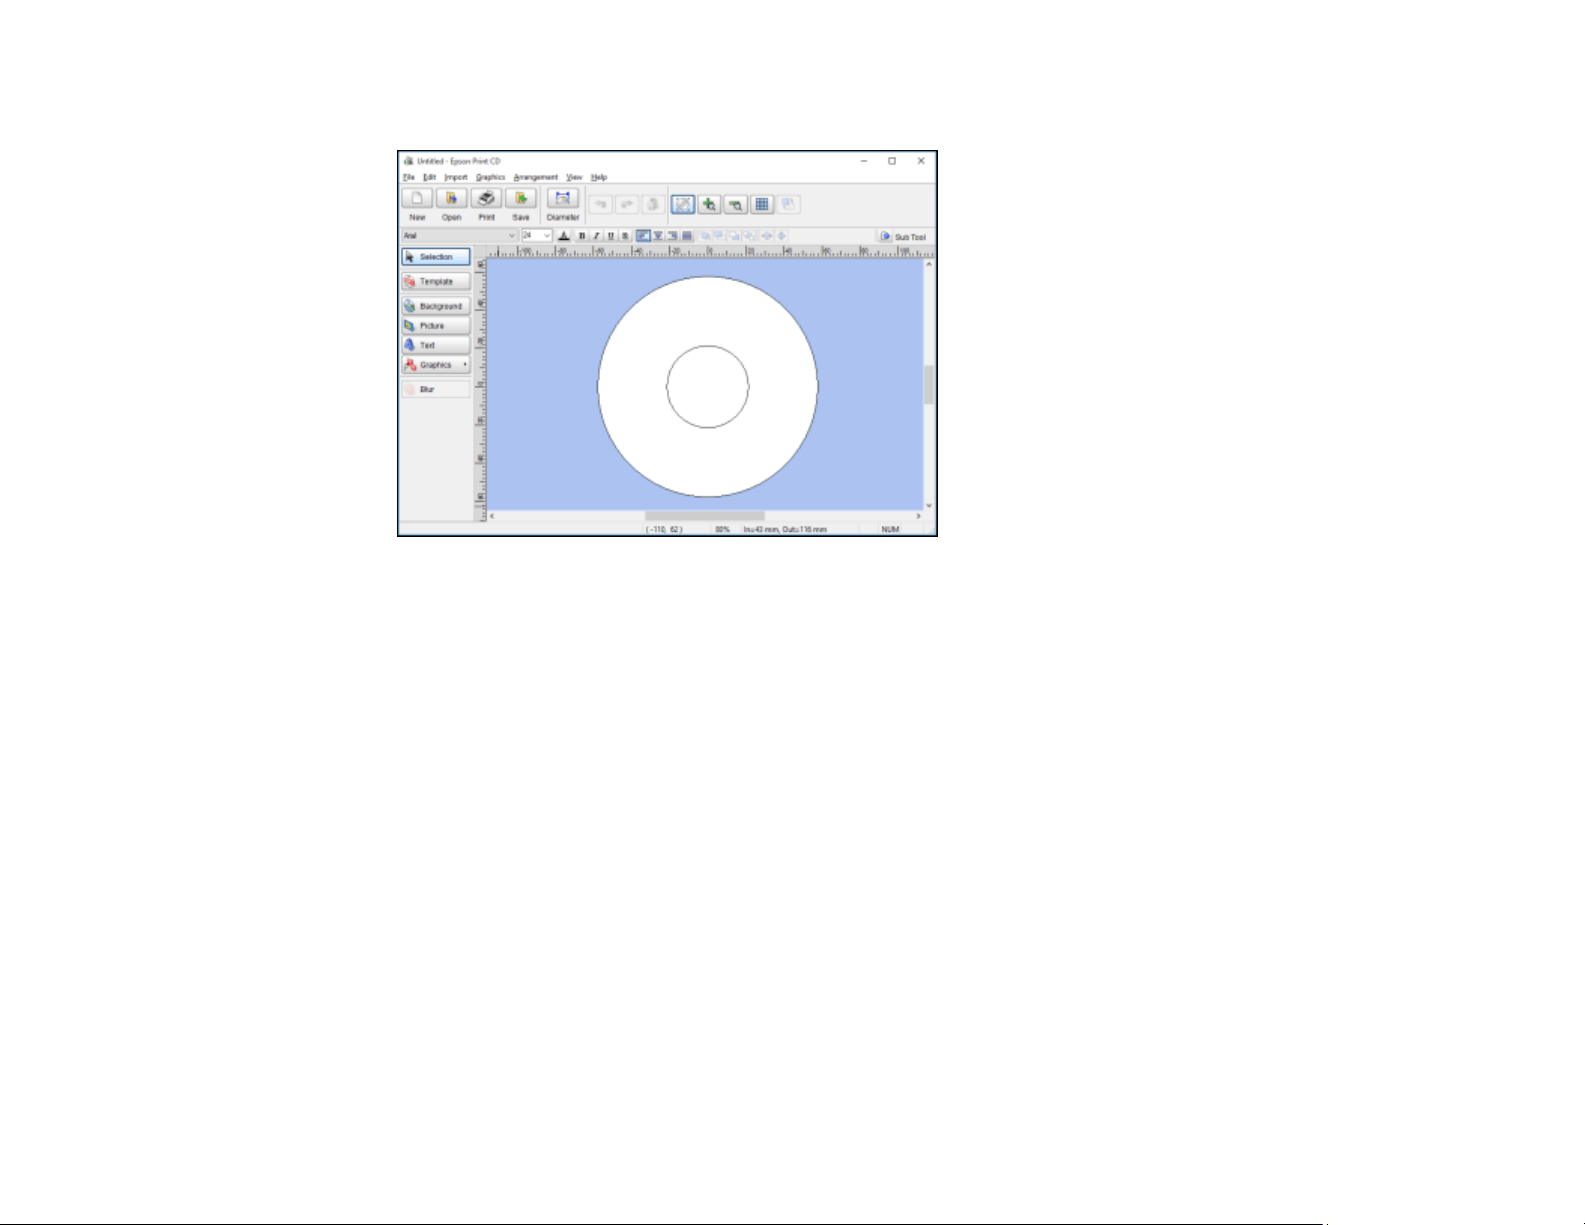The height and width of the screenshot is (1225, 1585).
Task: Open the View menu
Action: click(574, 177)
